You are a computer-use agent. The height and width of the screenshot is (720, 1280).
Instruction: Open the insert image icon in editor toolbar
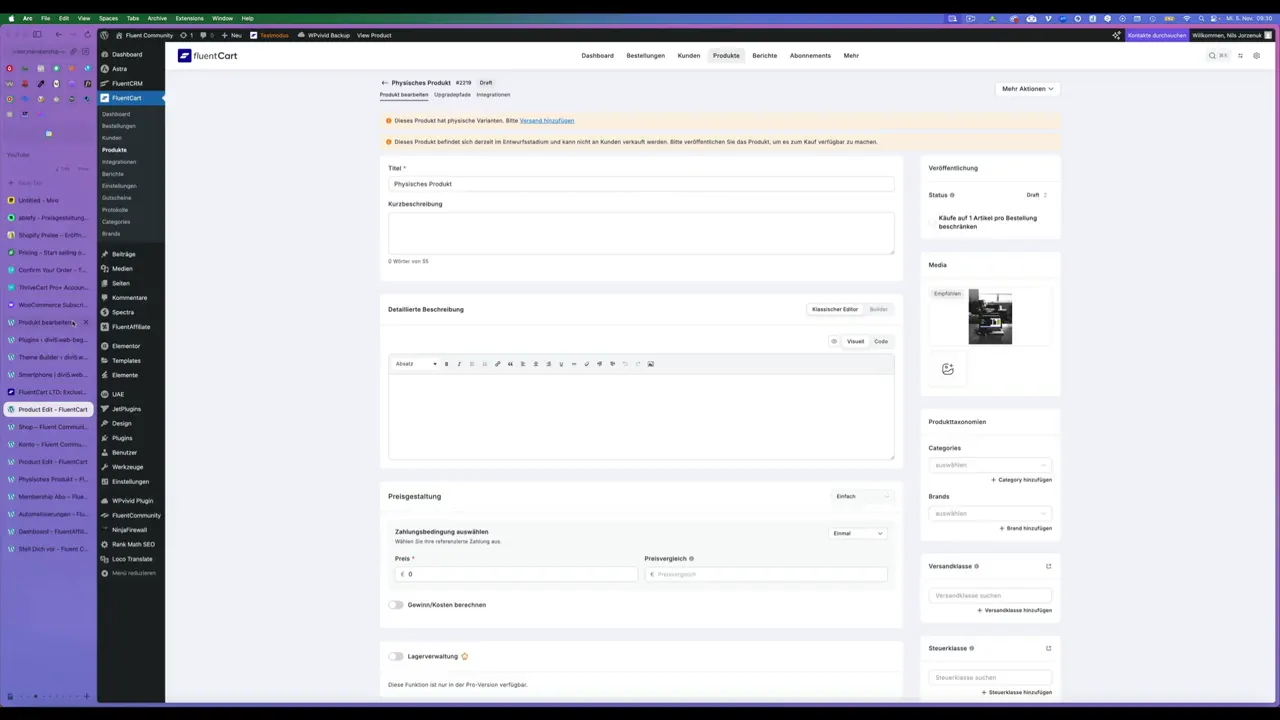[x=652, y=363]
